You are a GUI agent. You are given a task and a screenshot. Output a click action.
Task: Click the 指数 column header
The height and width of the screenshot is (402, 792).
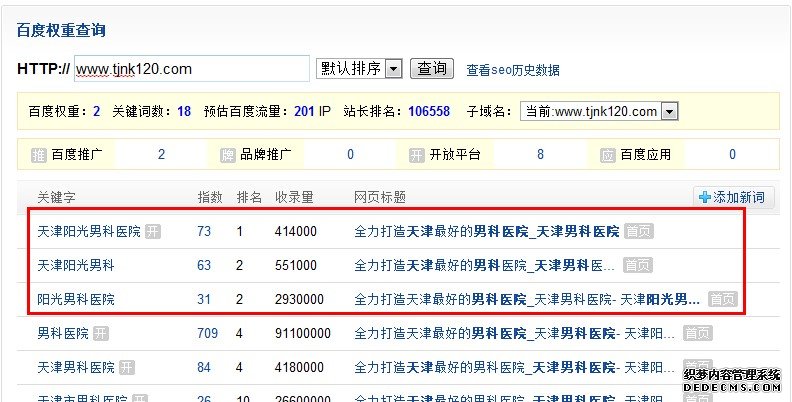coord(210,197)
